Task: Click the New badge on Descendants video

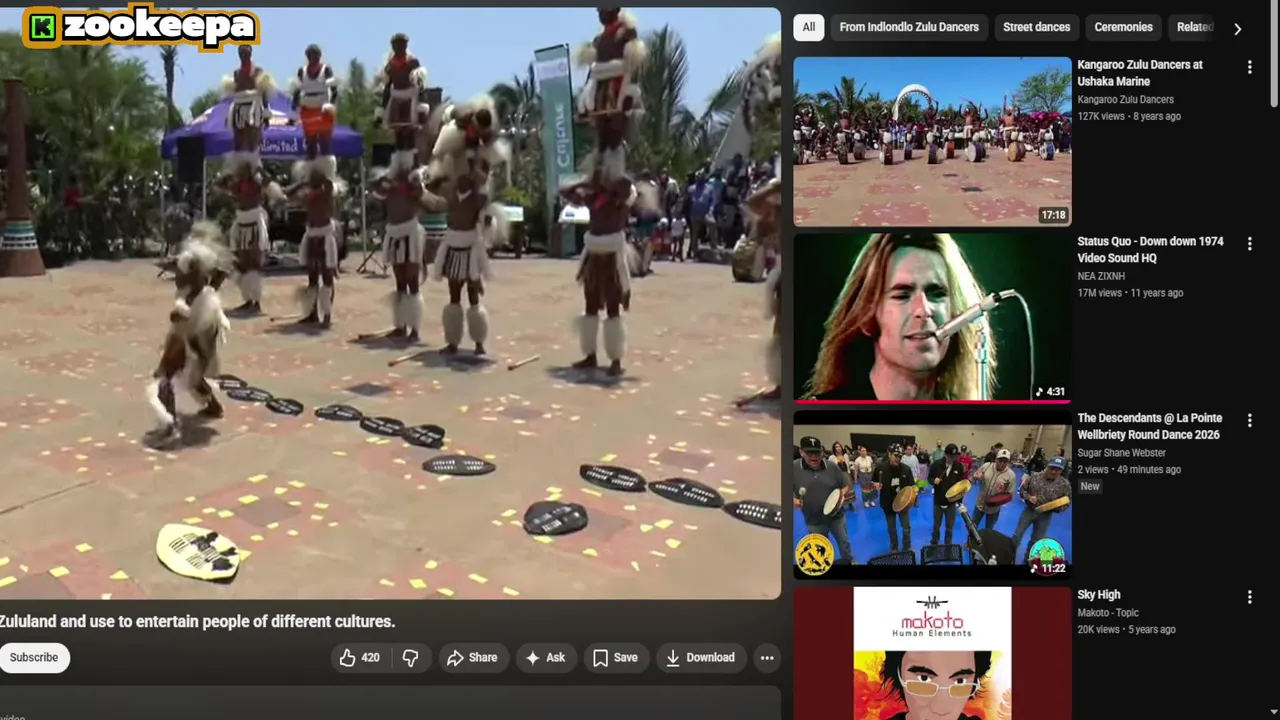Action: point(1089,487)
